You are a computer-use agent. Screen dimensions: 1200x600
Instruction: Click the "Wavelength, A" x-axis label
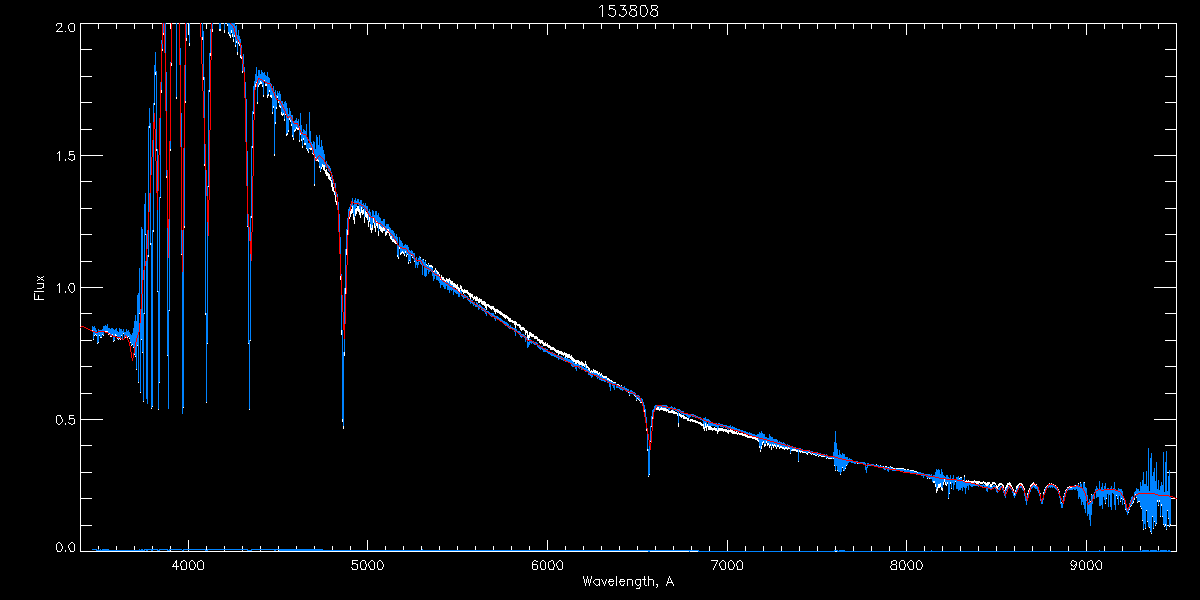point(627,581)
